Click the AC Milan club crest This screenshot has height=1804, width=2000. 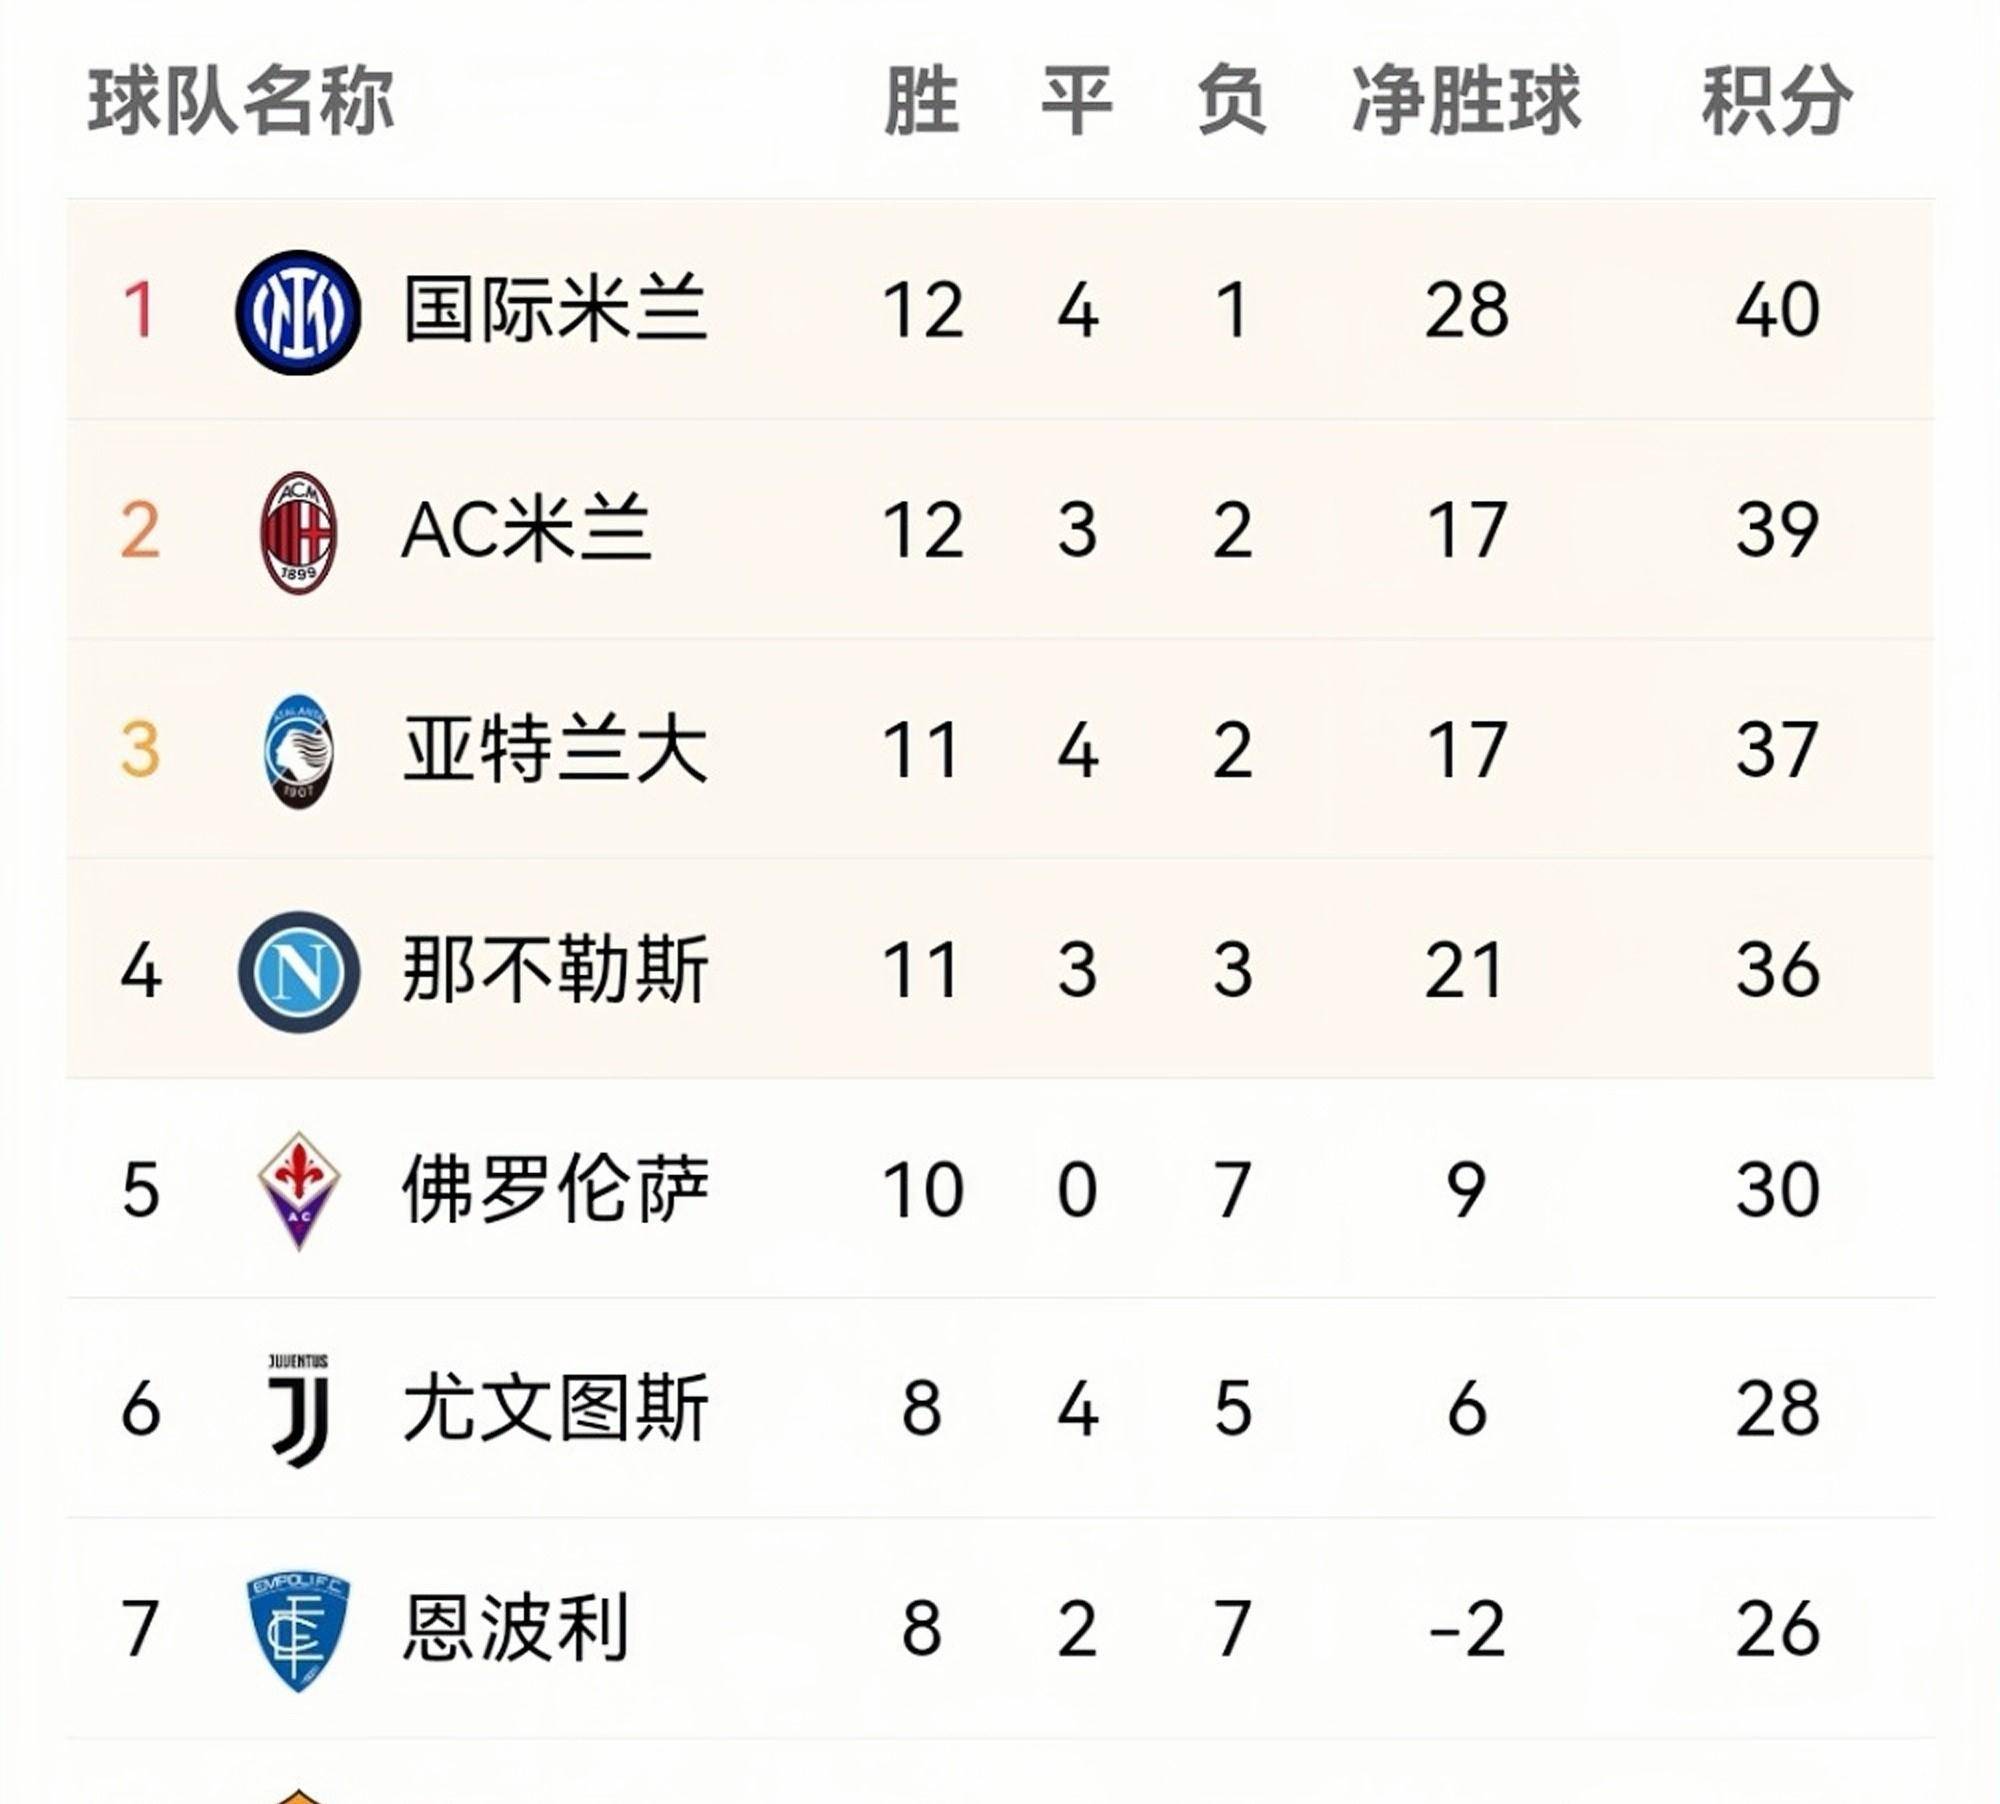tap(298, 532)
